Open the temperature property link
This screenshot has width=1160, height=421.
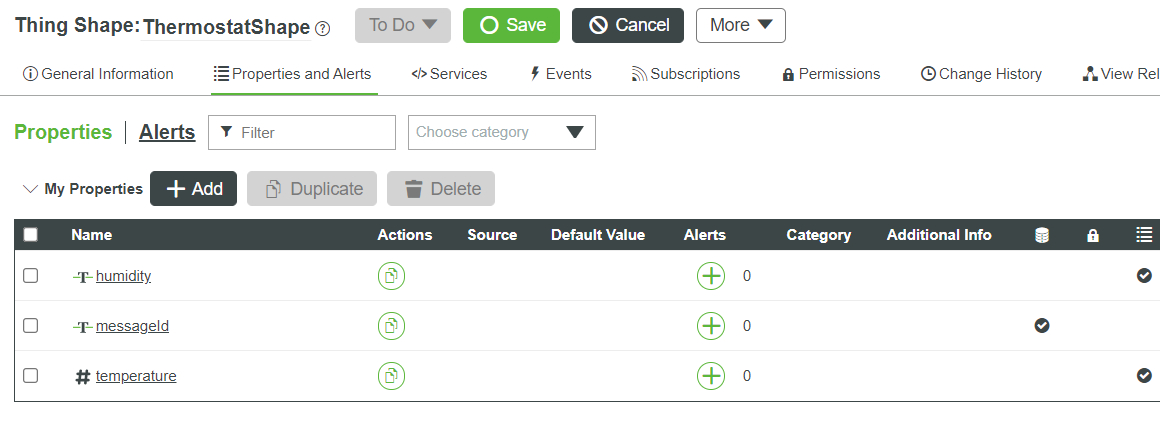click(x=136, y=376)
